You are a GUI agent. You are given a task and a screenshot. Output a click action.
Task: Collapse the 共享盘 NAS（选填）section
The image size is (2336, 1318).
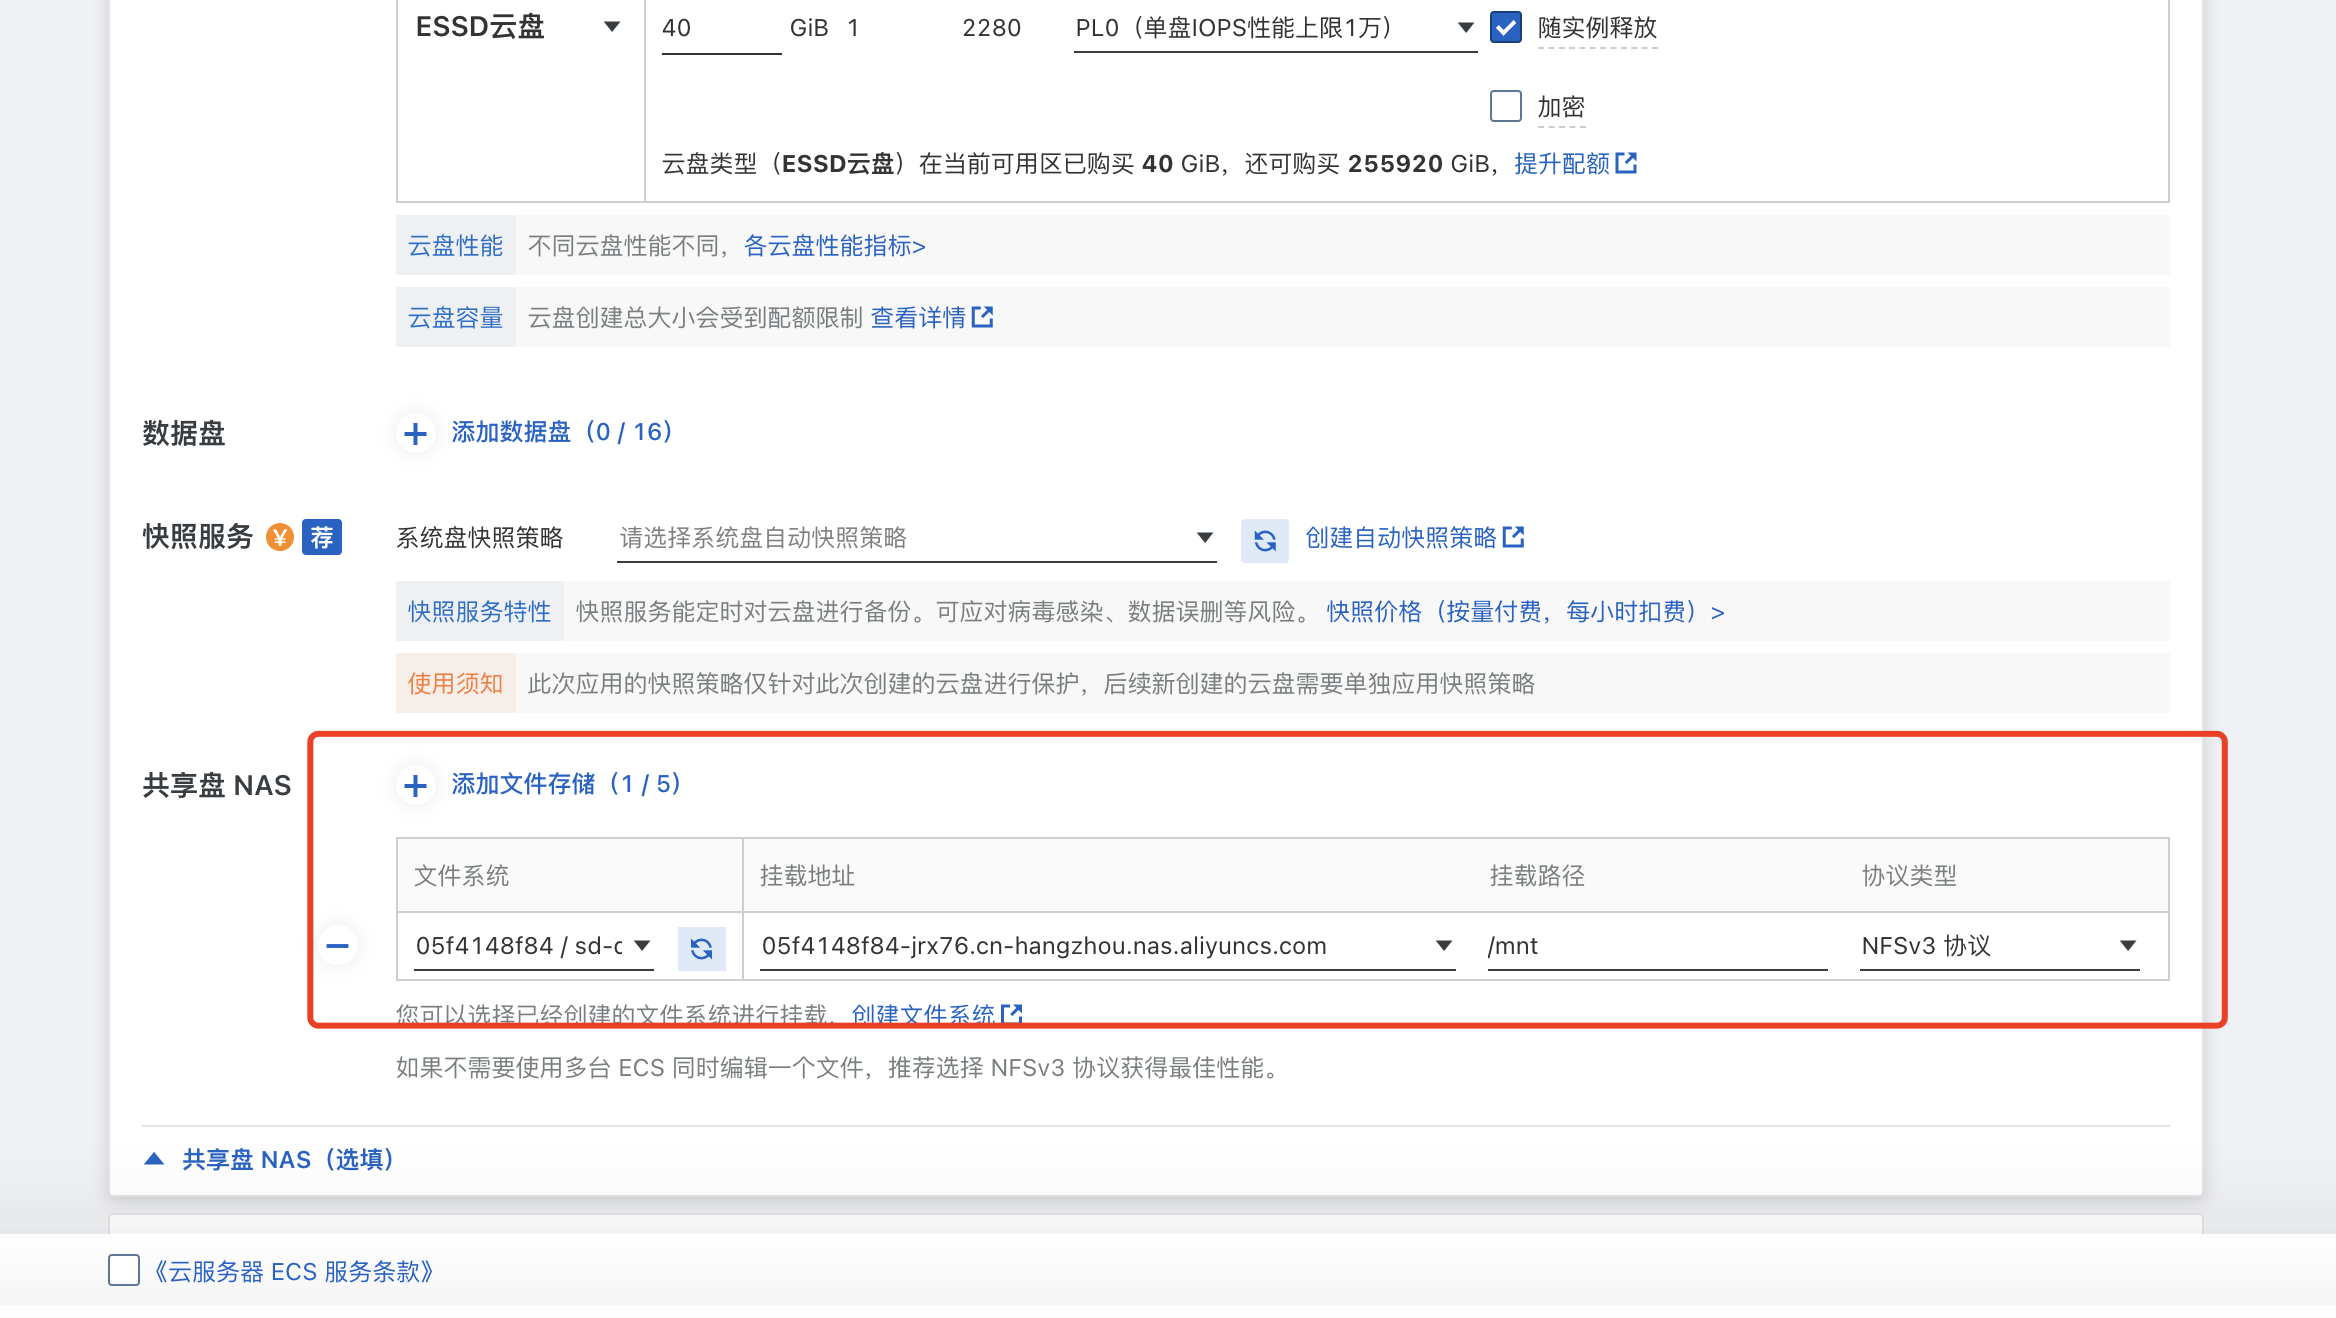point(268,1159)
